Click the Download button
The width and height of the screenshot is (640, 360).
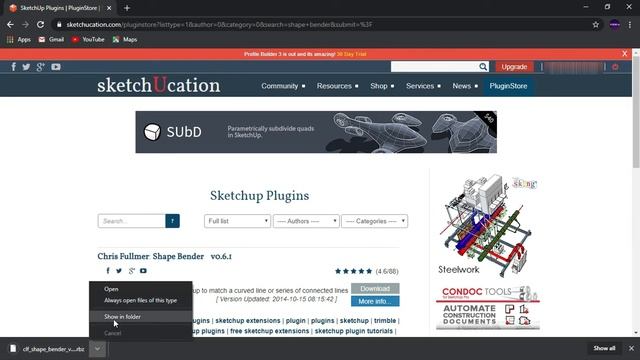[375, 289]
